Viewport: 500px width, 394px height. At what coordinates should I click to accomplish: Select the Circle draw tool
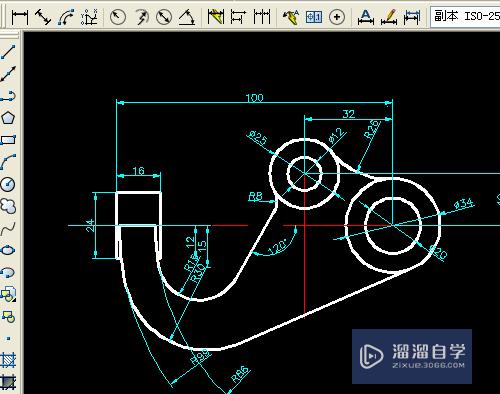pos(8,184)
